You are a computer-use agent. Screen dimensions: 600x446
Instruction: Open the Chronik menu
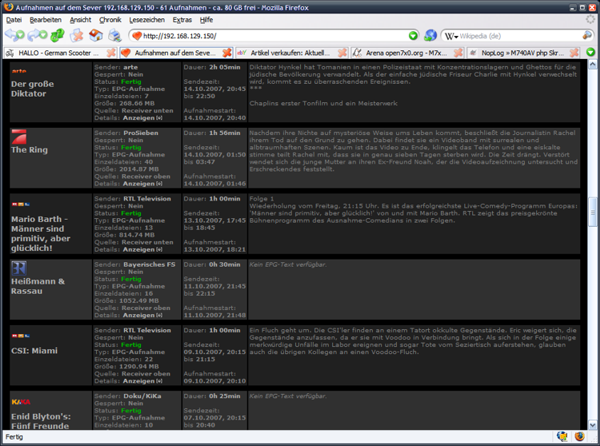coord(110,20)
